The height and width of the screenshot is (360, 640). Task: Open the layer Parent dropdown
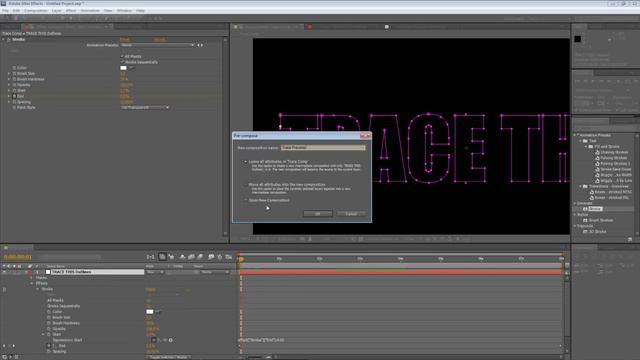coord(215,272)
